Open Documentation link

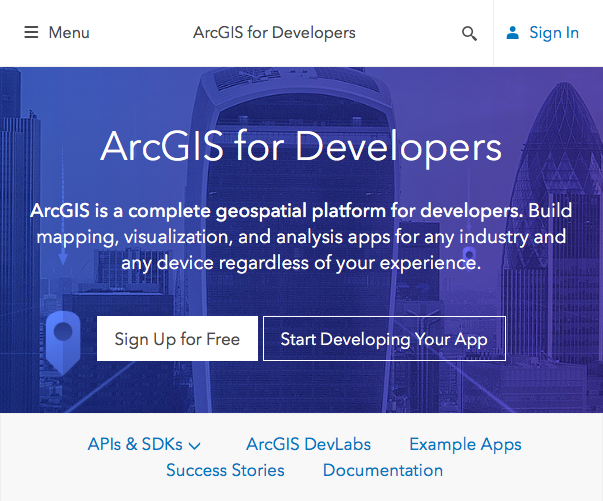pyautogui.click(x=383, y=471)
